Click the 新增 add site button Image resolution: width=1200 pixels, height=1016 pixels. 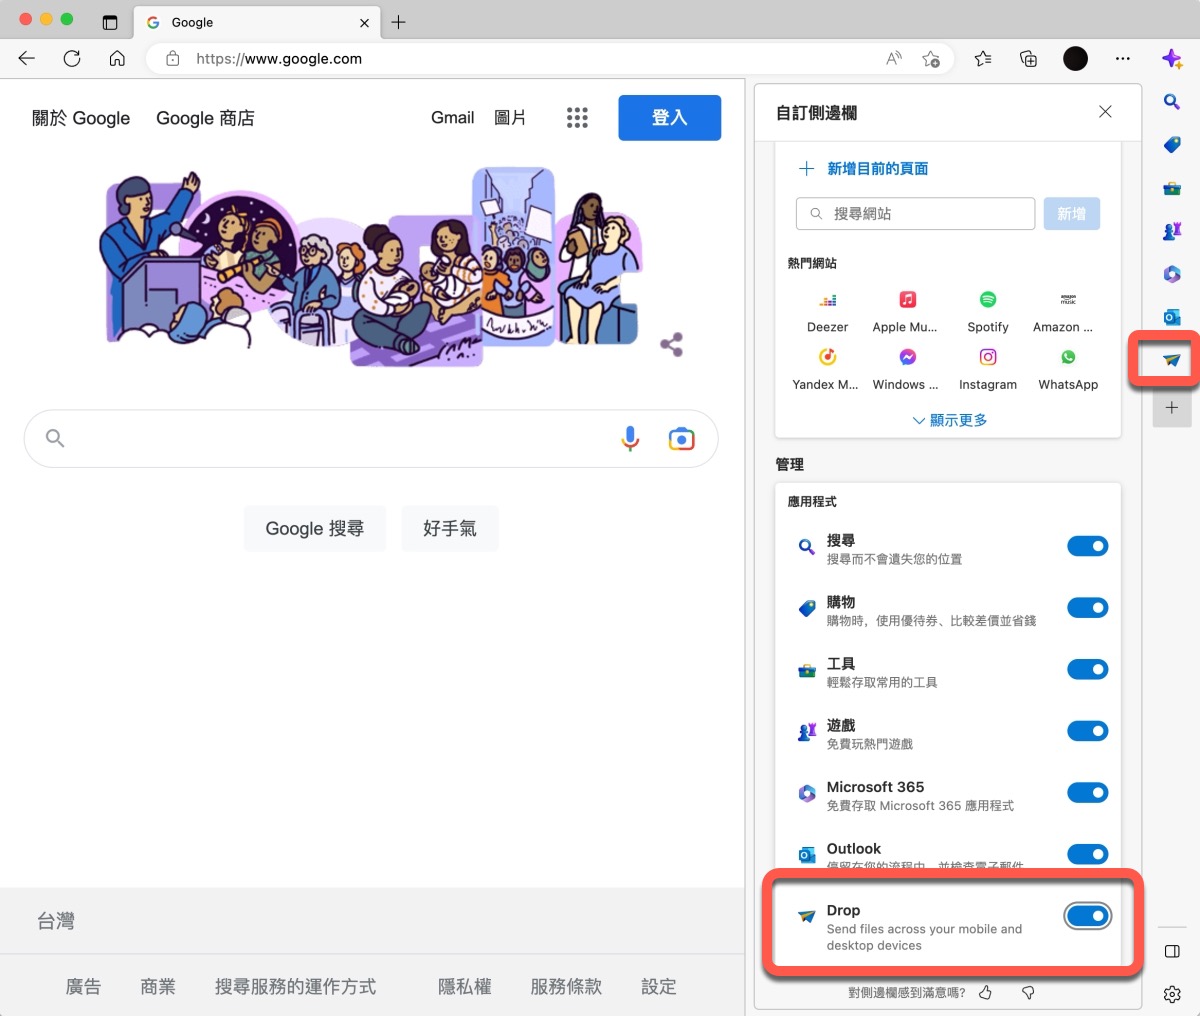coord(1071,214)
